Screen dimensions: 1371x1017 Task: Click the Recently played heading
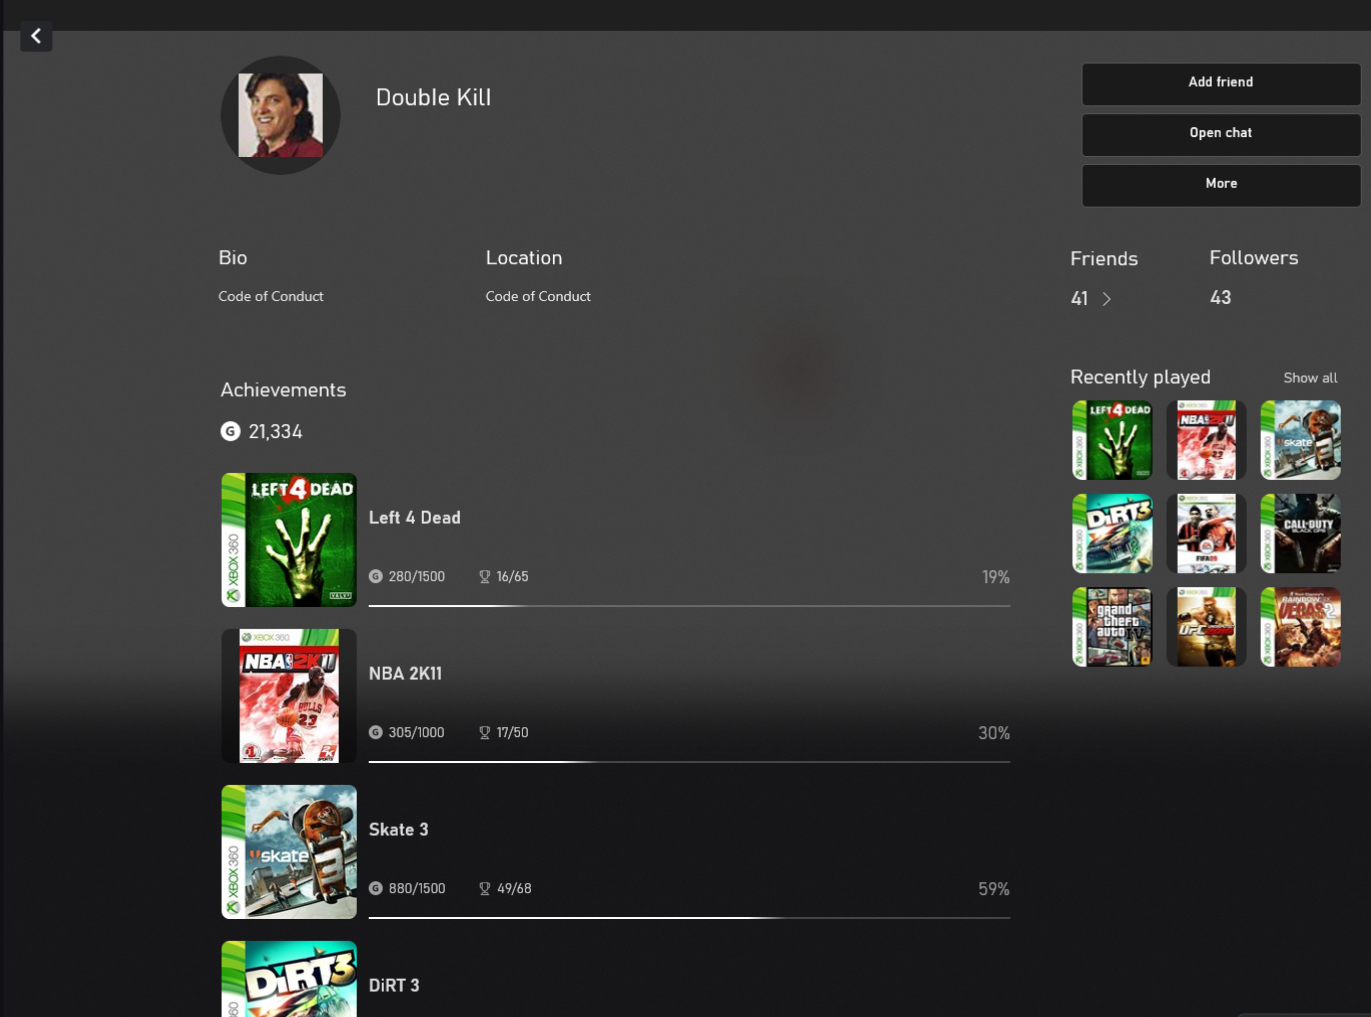pyautogui.click(x=1140, y=378)
